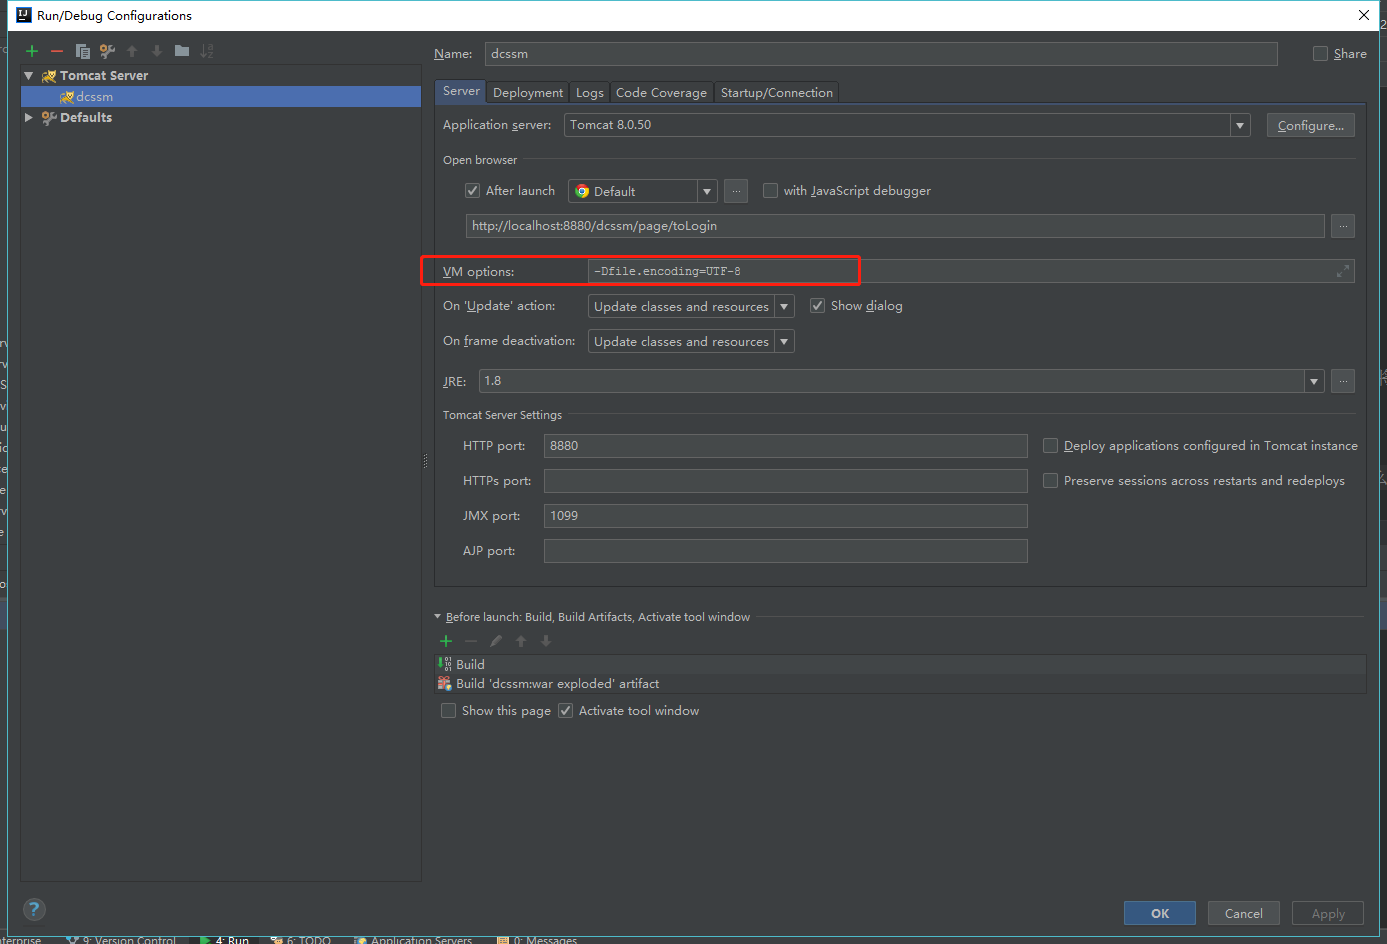This screenshot has width=1387, height=944.
Task: Move before-launch task down
Action: click(x=546, y=641)
